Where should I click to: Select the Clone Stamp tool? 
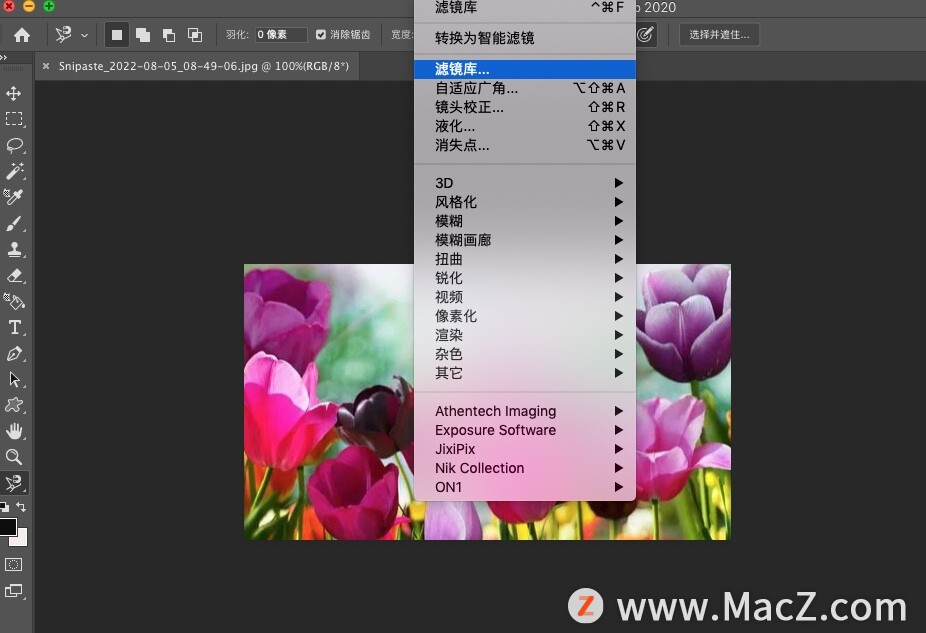(14, 249)
